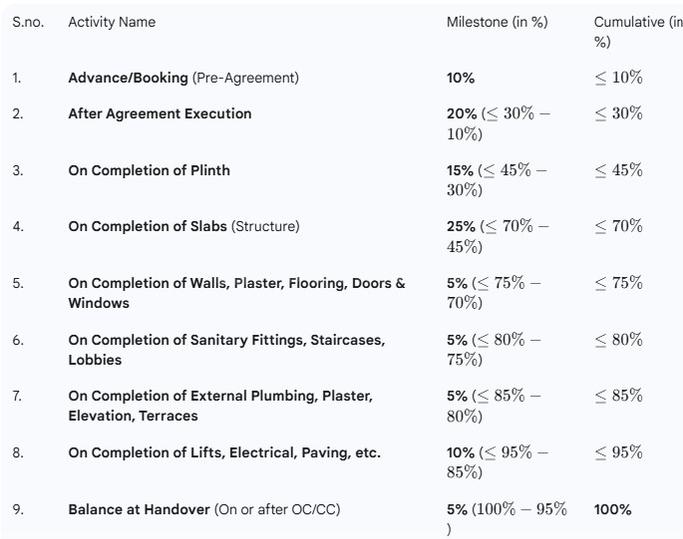Click the 'Cumulative (in %)' column header
683x539 pixels.
(637, 22)
